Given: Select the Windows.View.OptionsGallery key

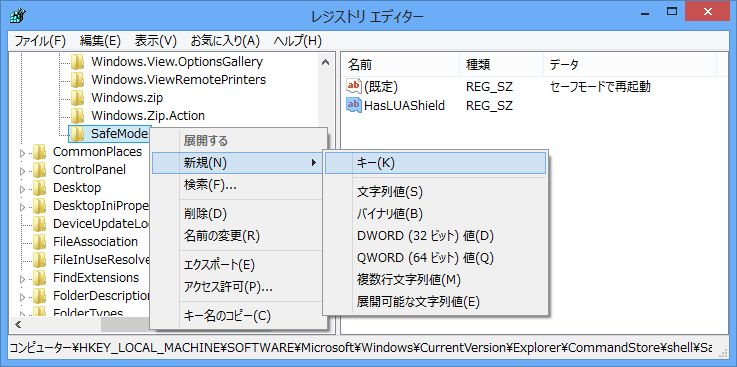Looking at the screenshot, I should pos(177,62).
